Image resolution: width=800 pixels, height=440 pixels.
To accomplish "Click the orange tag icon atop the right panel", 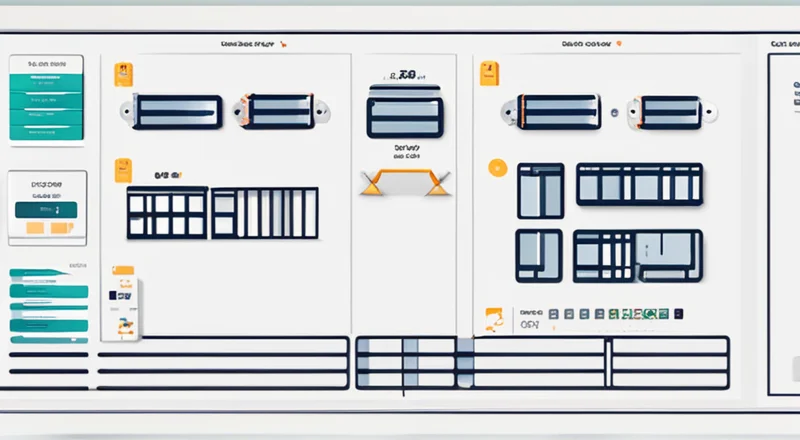I will click(x=489, y=74).
